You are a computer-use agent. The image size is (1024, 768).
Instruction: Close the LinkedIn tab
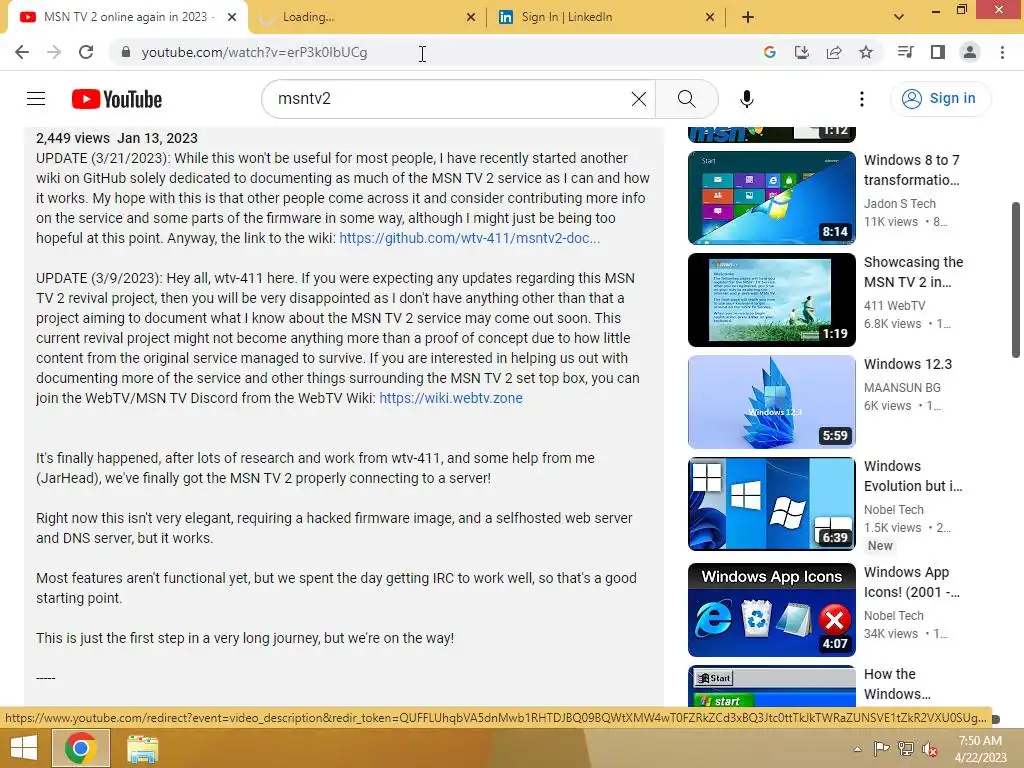tap(710, 17)
